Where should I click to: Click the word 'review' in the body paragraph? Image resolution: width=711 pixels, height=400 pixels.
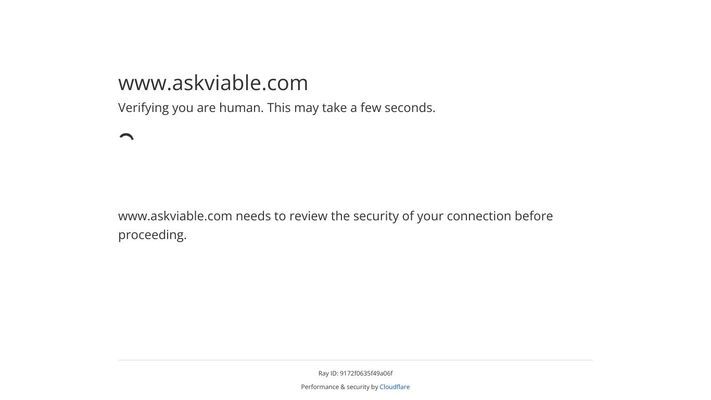click(308, 216)
